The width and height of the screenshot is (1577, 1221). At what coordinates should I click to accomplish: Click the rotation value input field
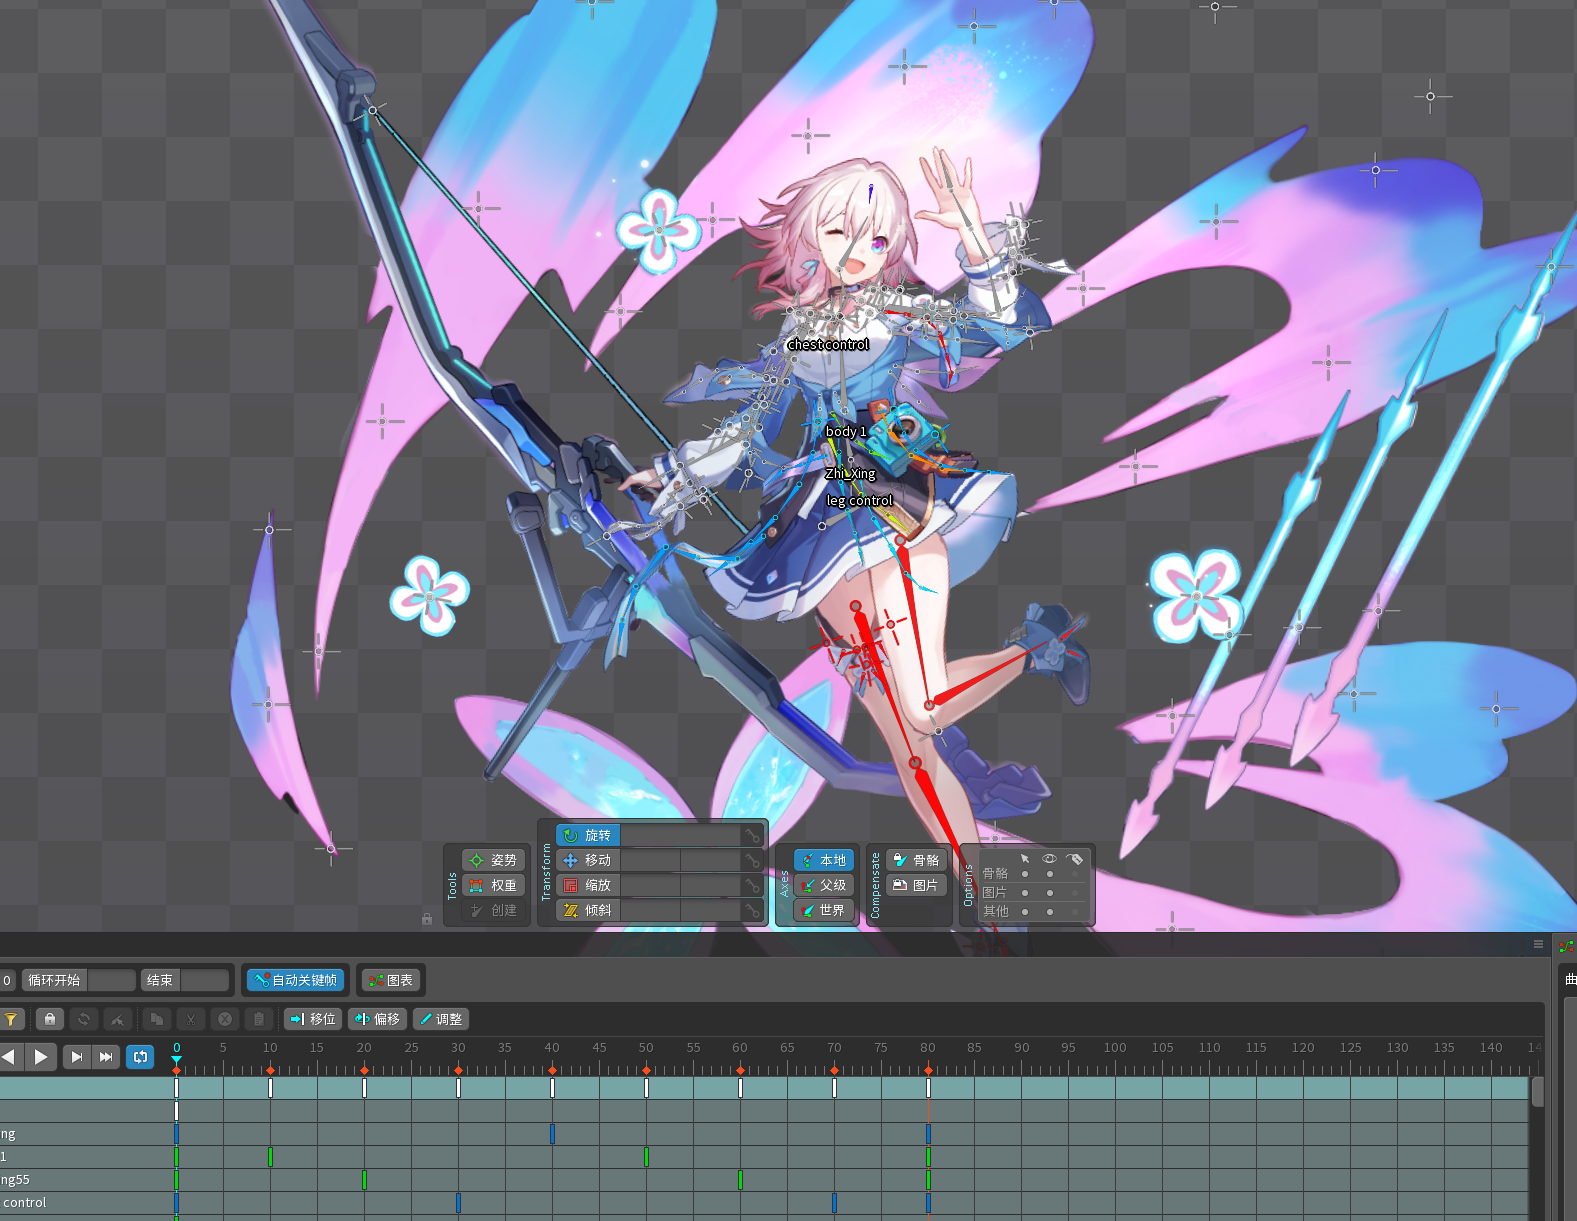pos(681,835)
